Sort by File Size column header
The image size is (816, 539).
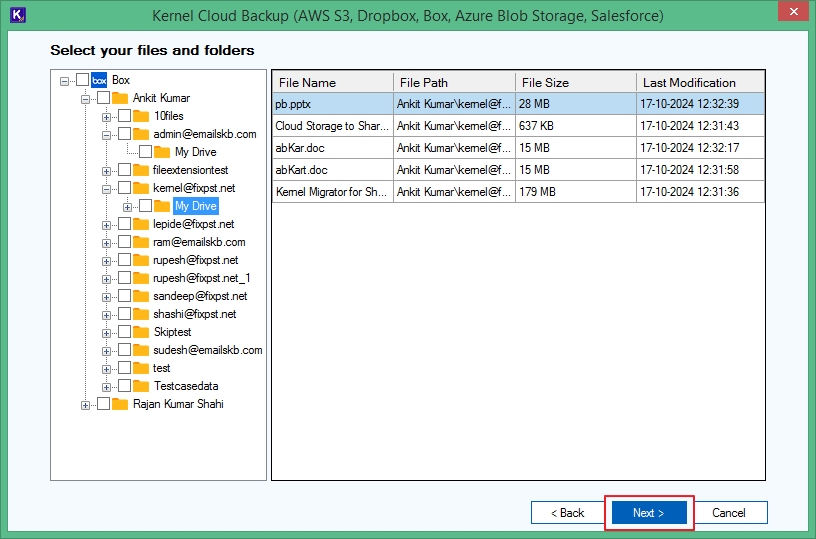tap(576, 82)
